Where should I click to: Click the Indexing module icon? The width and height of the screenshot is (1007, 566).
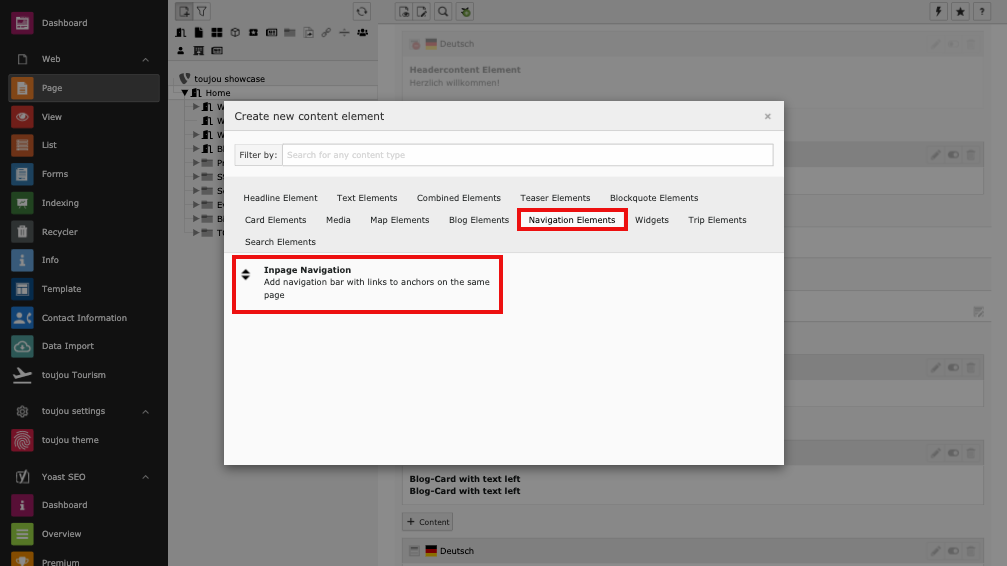22,203
